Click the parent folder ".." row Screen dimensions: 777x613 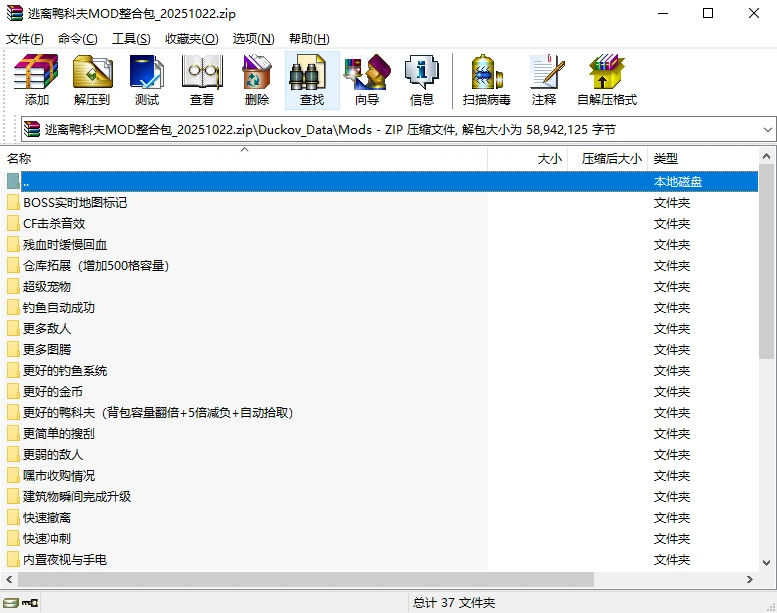click(200, 182)
